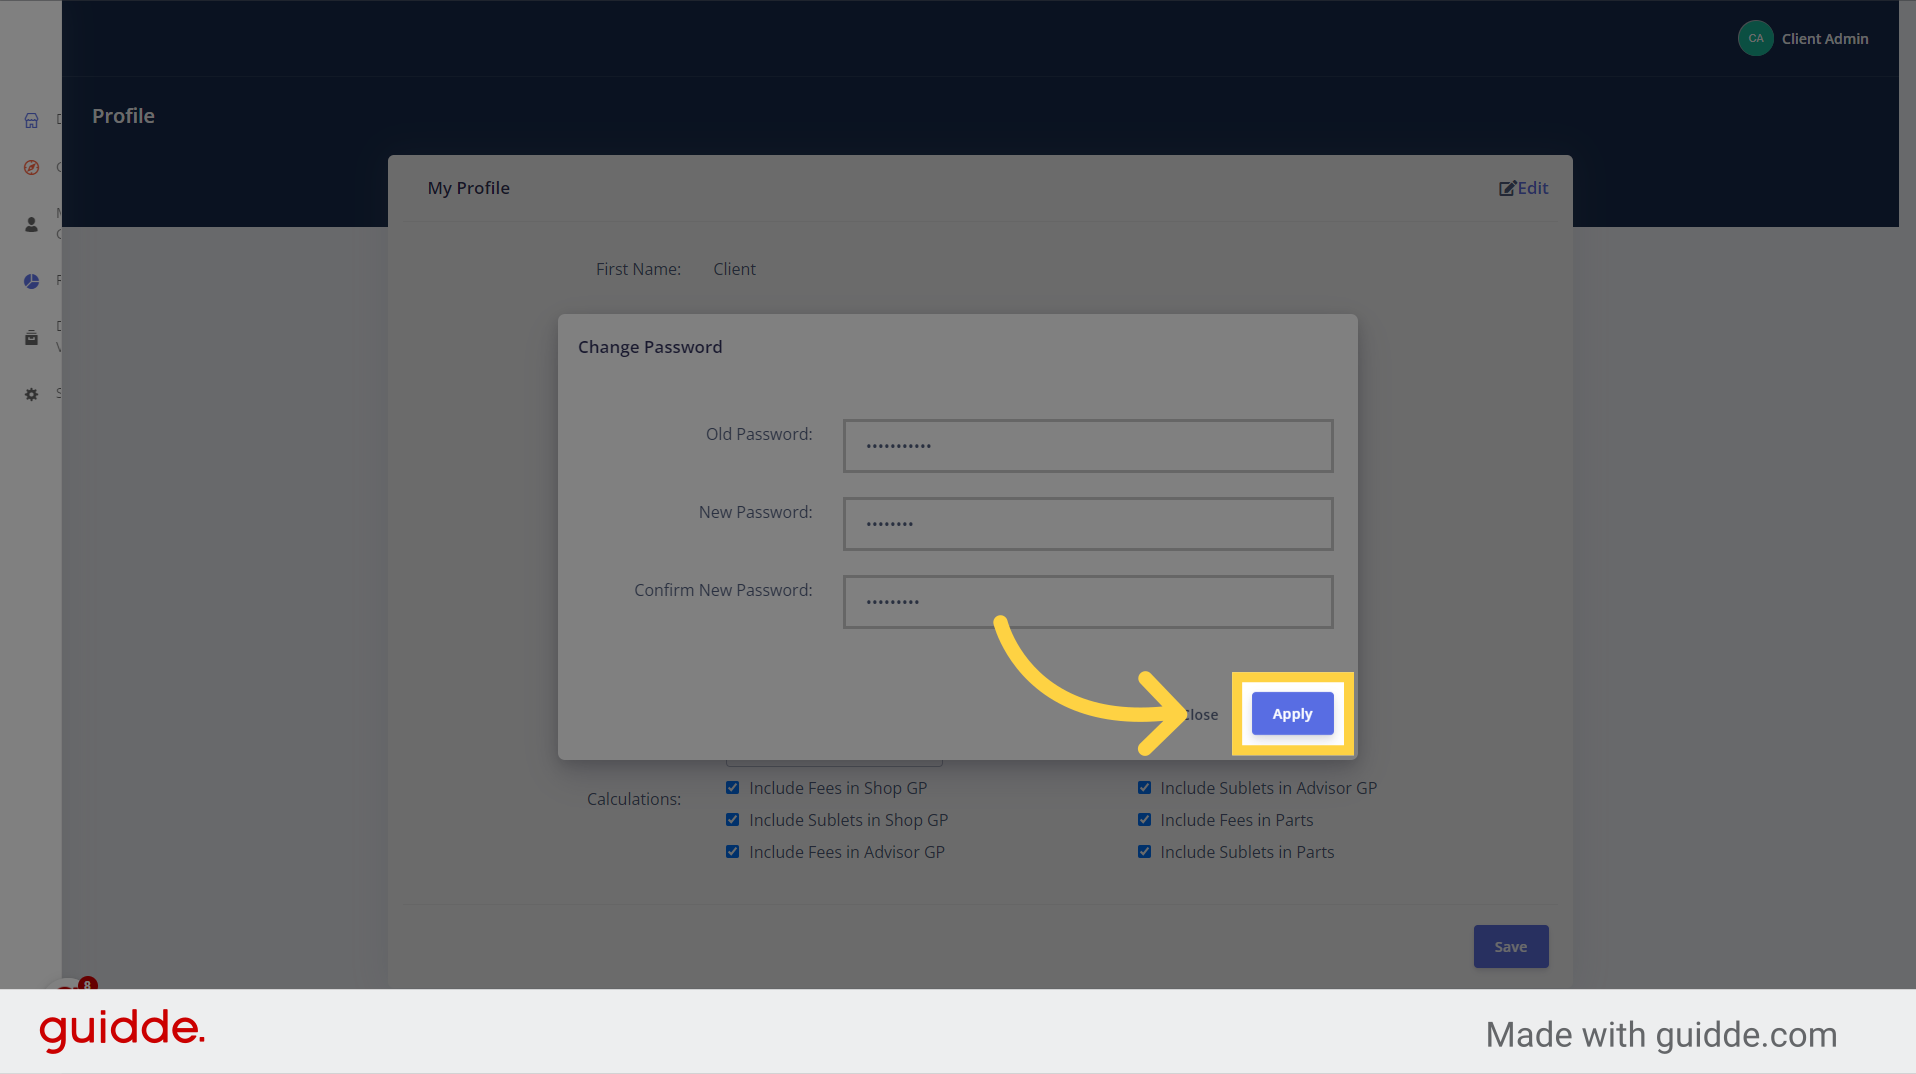The image size is (1916, 1074).
Task: Click the My Profile heading
Action: tap(469, 188)
